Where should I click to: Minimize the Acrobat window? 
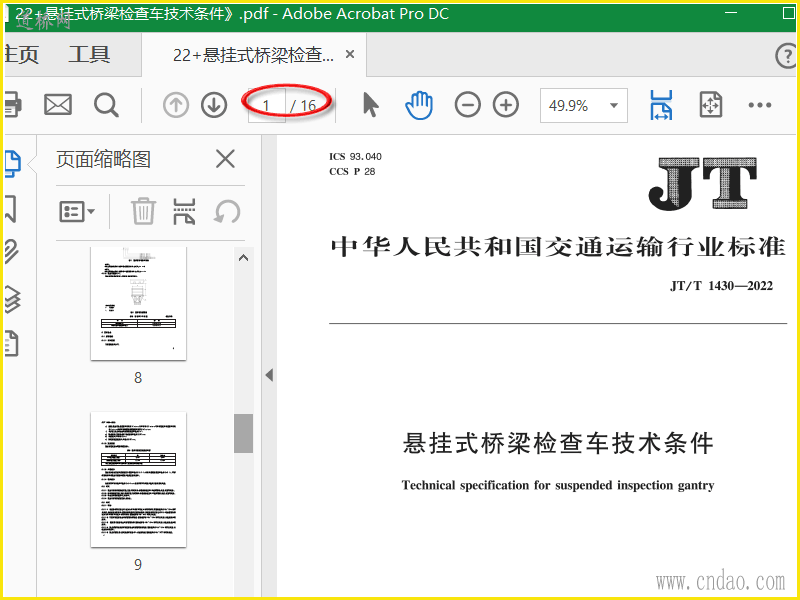[x=731, y=12]
